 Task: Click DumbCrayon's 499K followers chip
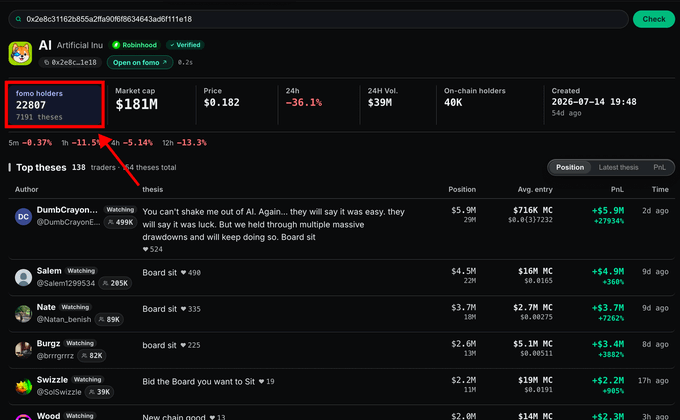tap(120, 223)
